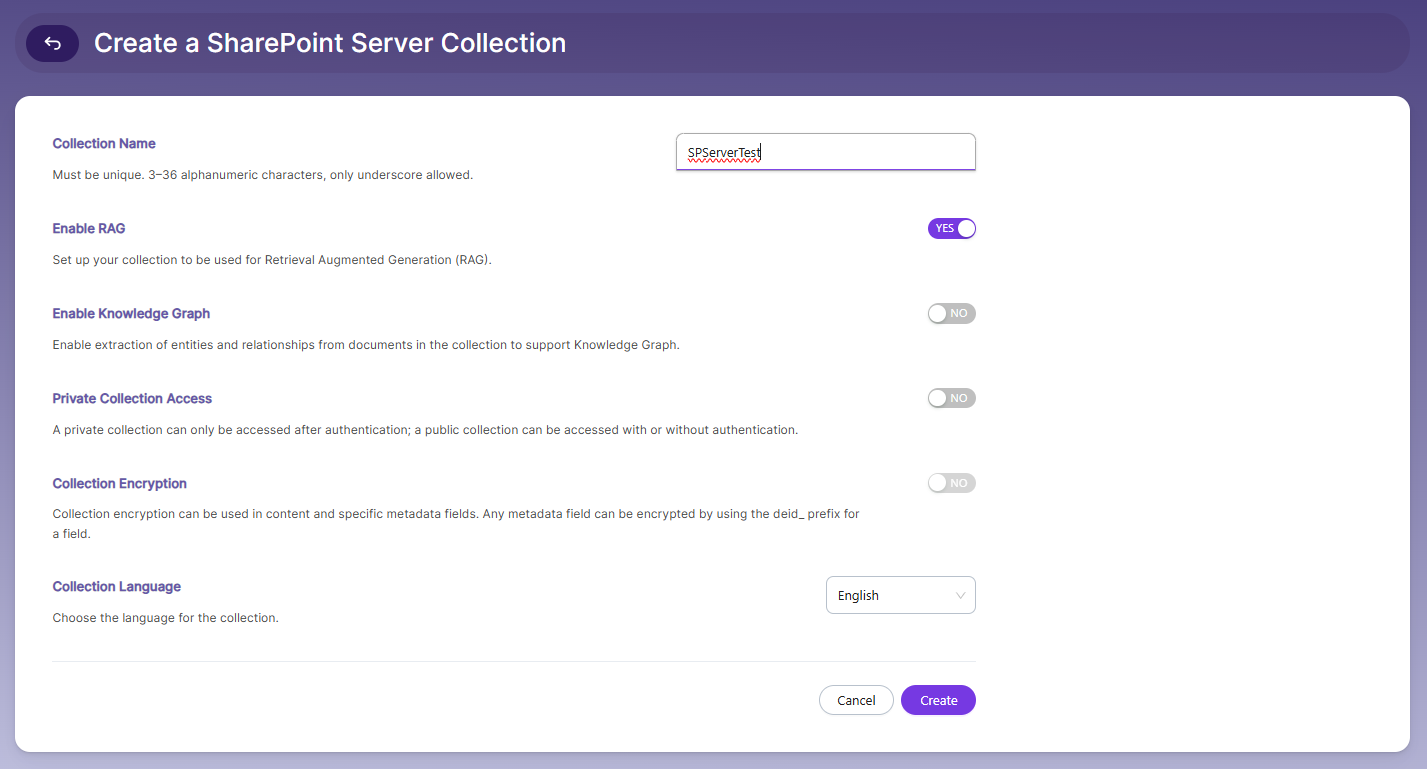Click the entities and relationships description text
Screen dimensions: 1427x769
point(366,345)
